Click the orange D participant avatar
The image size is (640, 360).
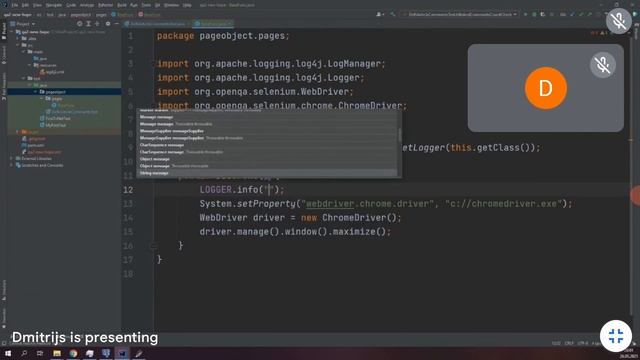546,88
